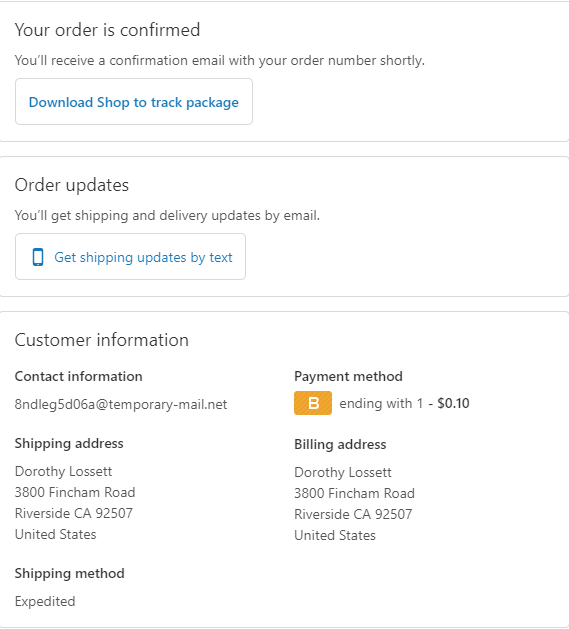The width and height of the screenshot is (569, 629).
Task: Click the orange B payment card icon
Action: click(x=313, y=403)
